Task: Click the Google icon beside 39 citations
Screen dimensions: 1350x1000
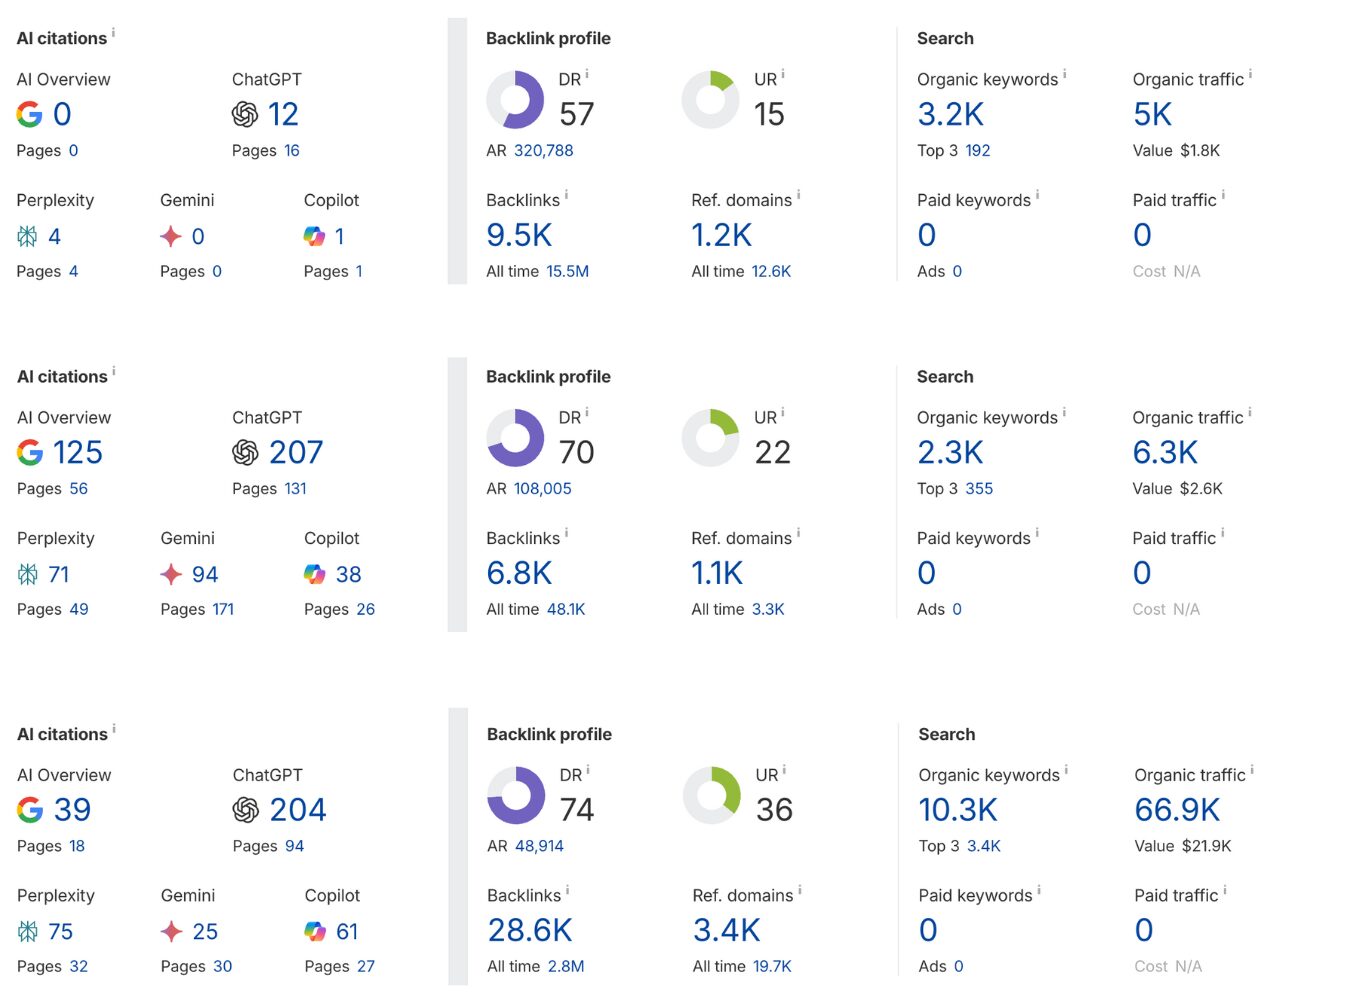Action: click(x=30, y=810)
